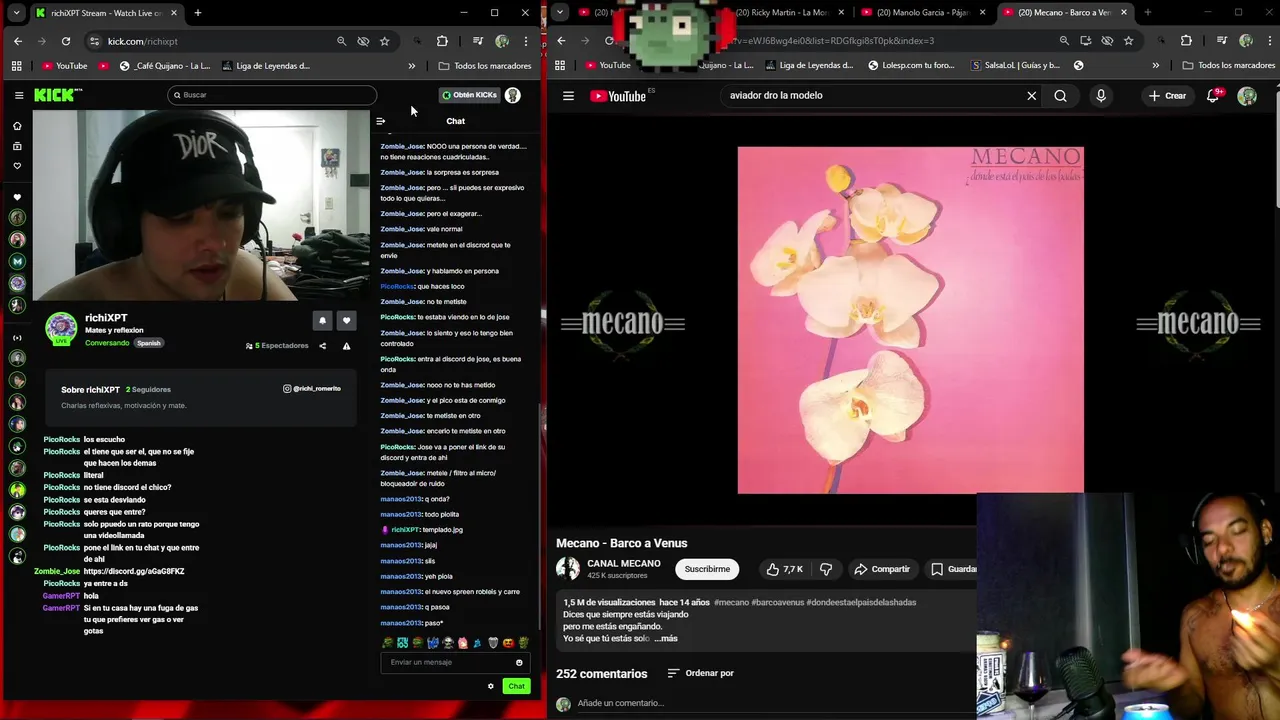
Task: Open Chrome three-dot menu in Kick window
Action: click(x=526, y=41)
